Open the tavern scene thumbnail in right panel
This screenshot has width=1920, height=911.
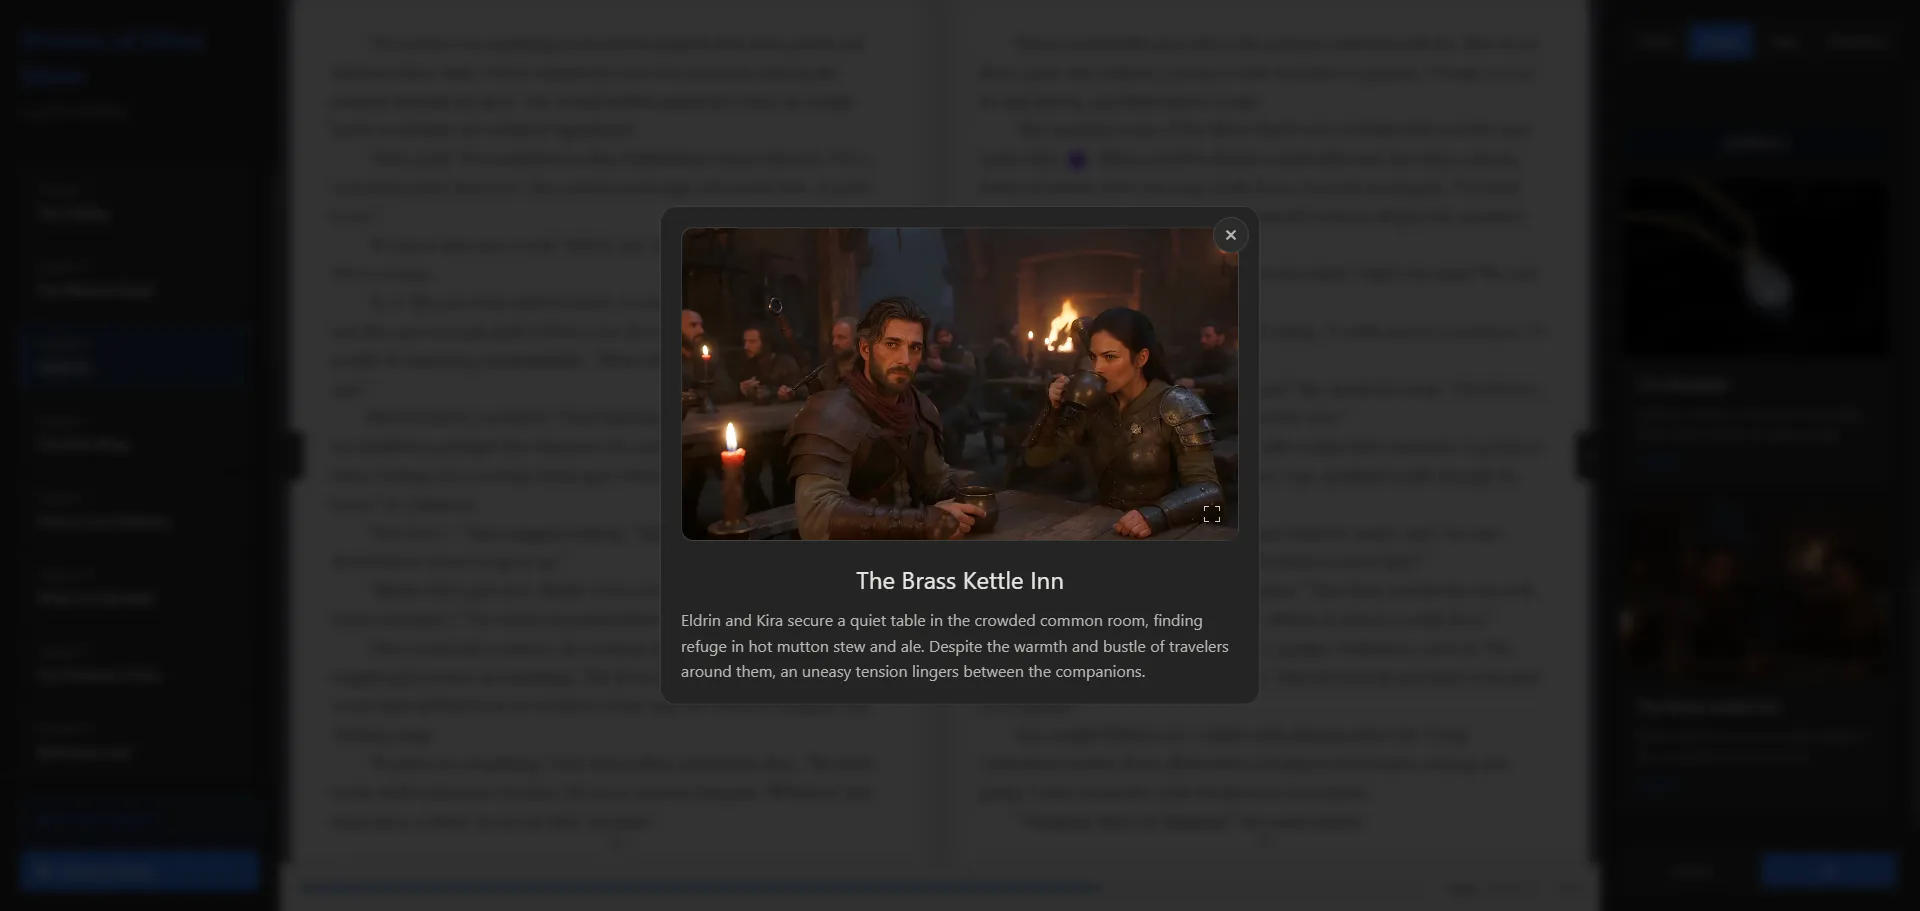pos(1755,590)
